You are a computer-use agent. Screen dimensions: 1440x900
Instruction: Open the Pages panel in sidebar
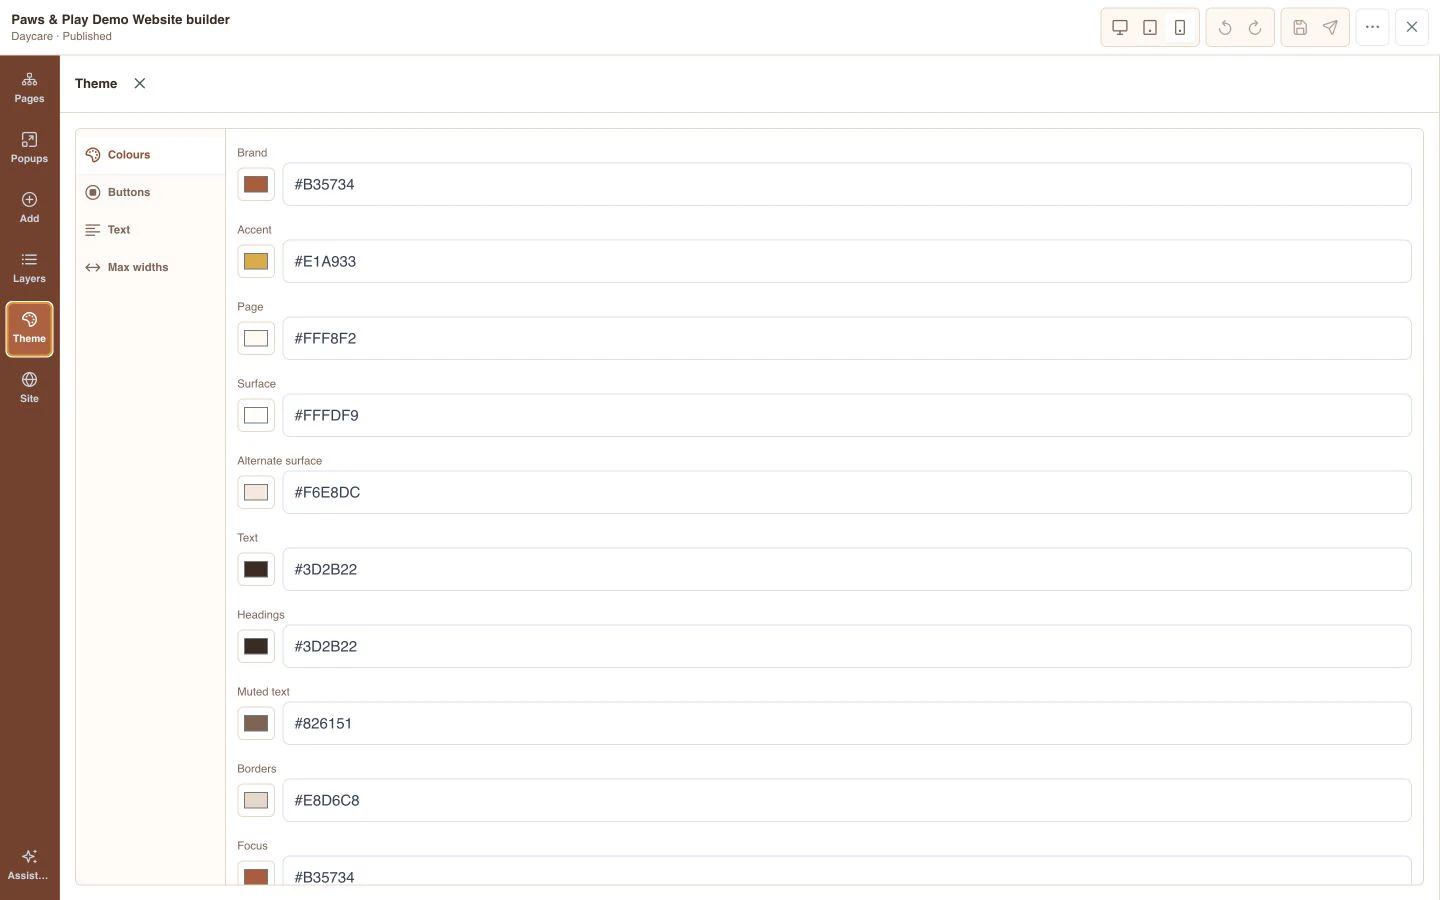pos(29,88)
